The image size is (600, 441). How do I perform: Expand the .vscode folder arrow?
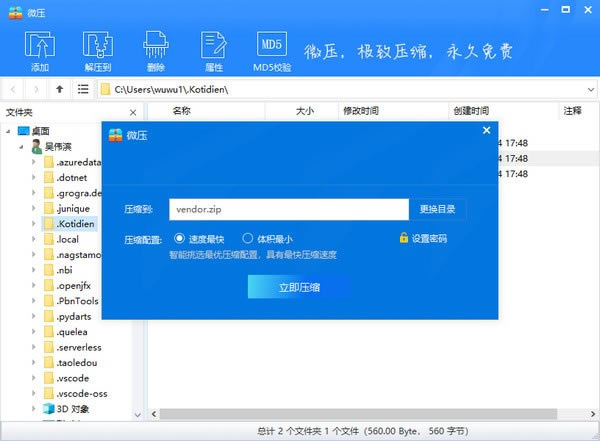point(32,378)
